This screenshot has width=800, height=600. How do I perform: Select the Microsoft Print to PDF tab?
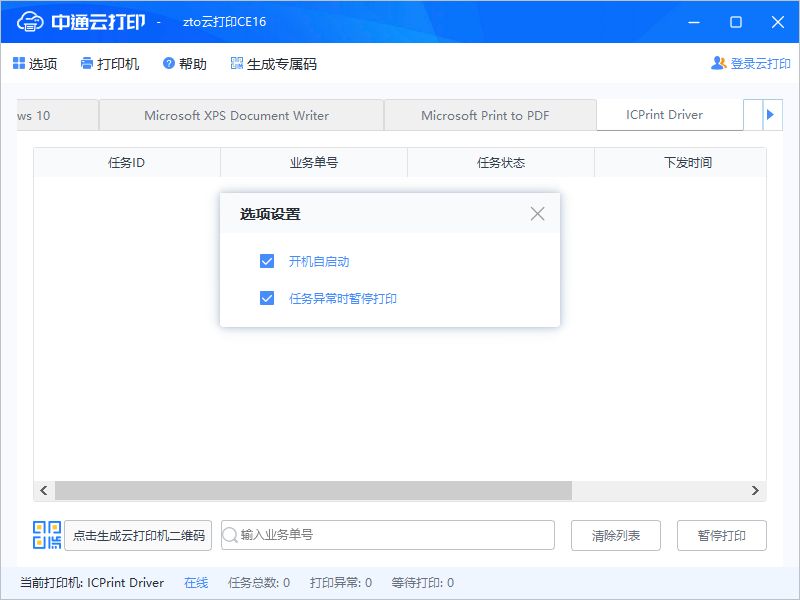click(x=489, y=114)
